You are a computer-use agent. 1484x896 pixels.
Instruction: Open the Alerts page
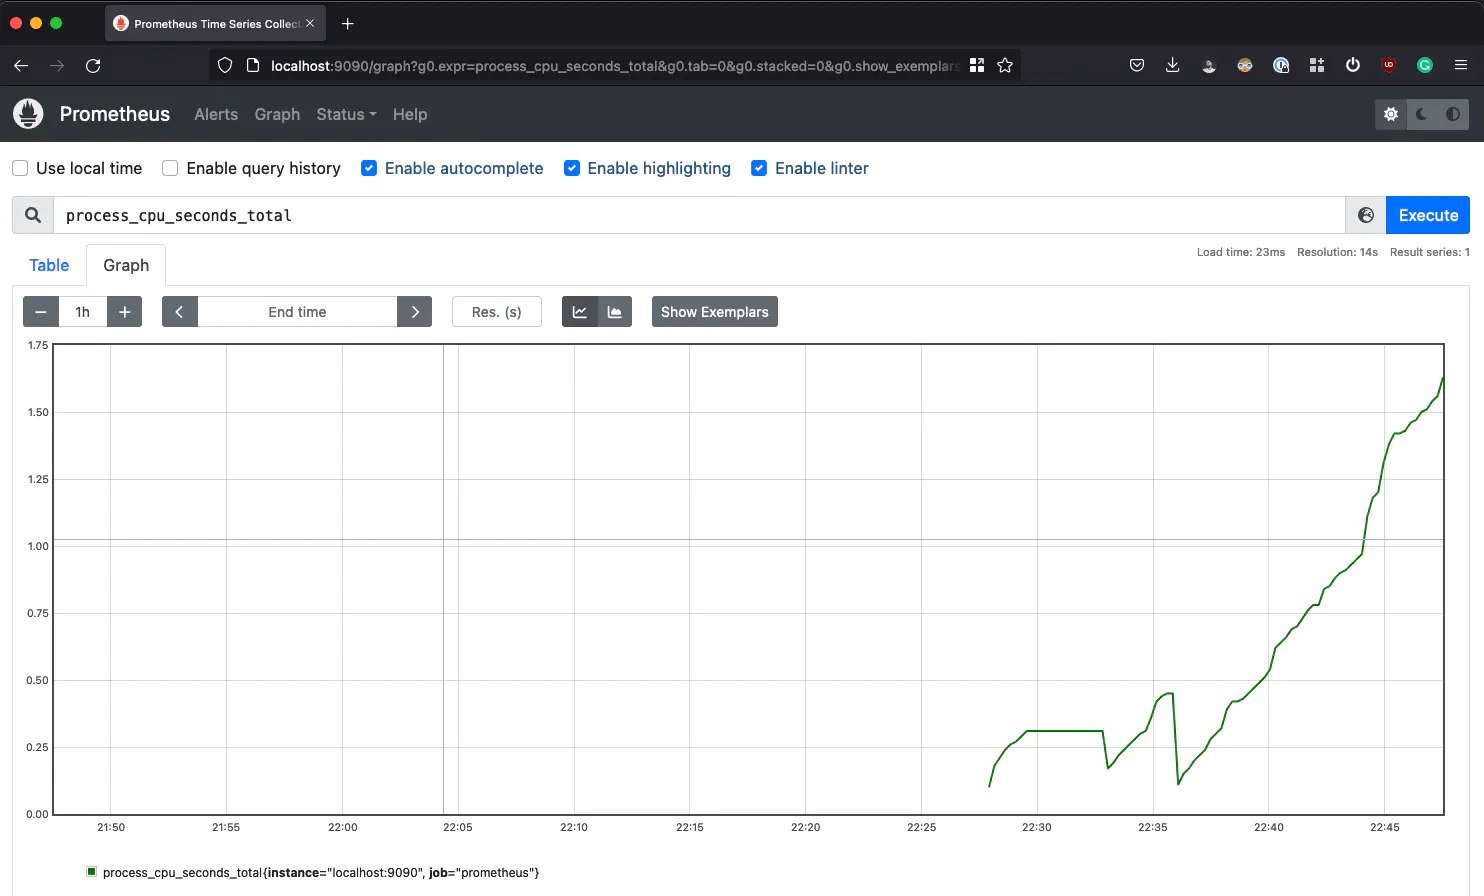(x=216, y=114)
